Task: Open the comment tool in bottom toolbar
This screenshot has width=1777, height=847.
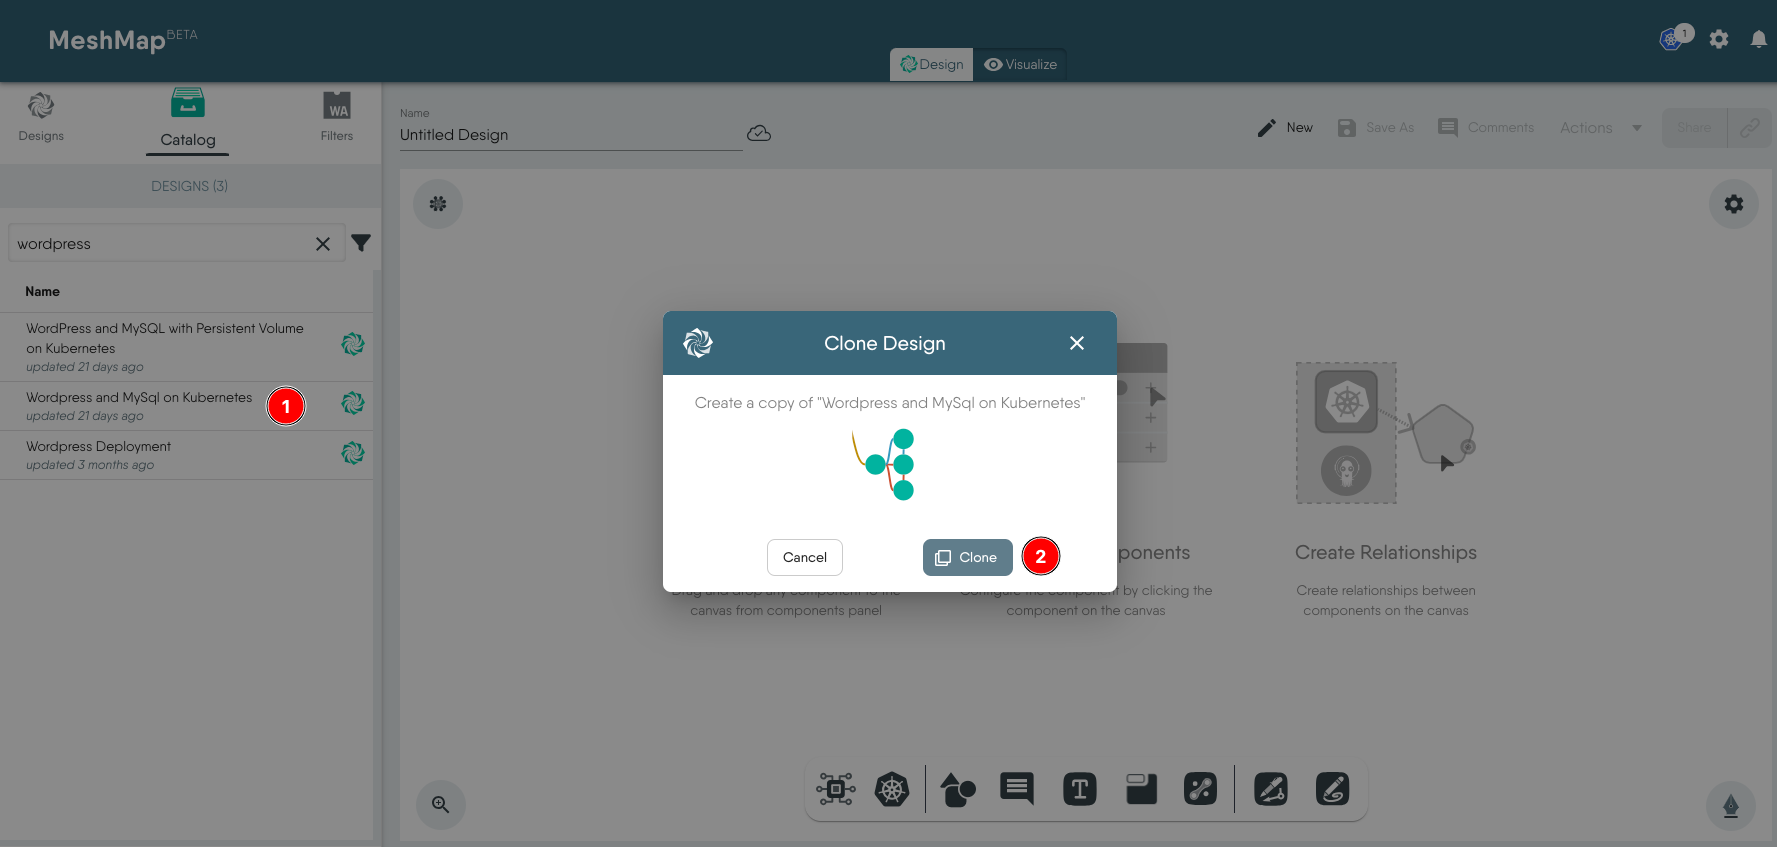Action: tap(1017, 789)
